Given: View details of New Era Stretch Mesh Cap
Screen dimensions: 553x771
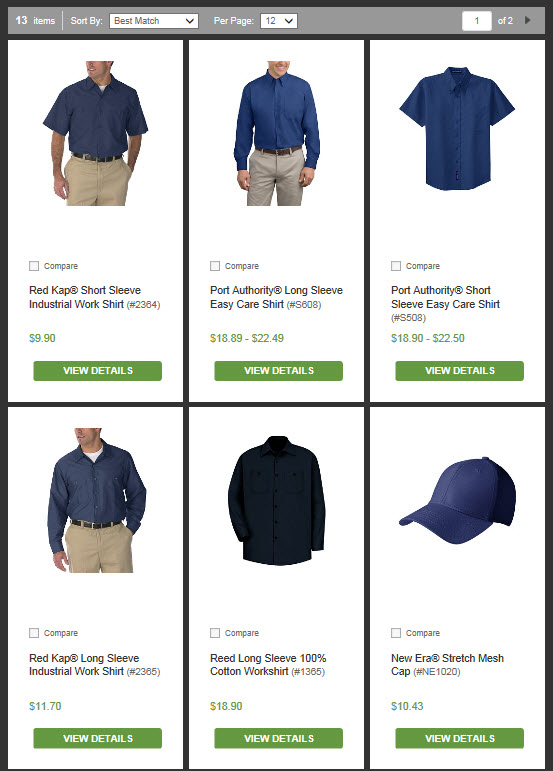Looking at the screenshot, I should (x=459, y=738).
